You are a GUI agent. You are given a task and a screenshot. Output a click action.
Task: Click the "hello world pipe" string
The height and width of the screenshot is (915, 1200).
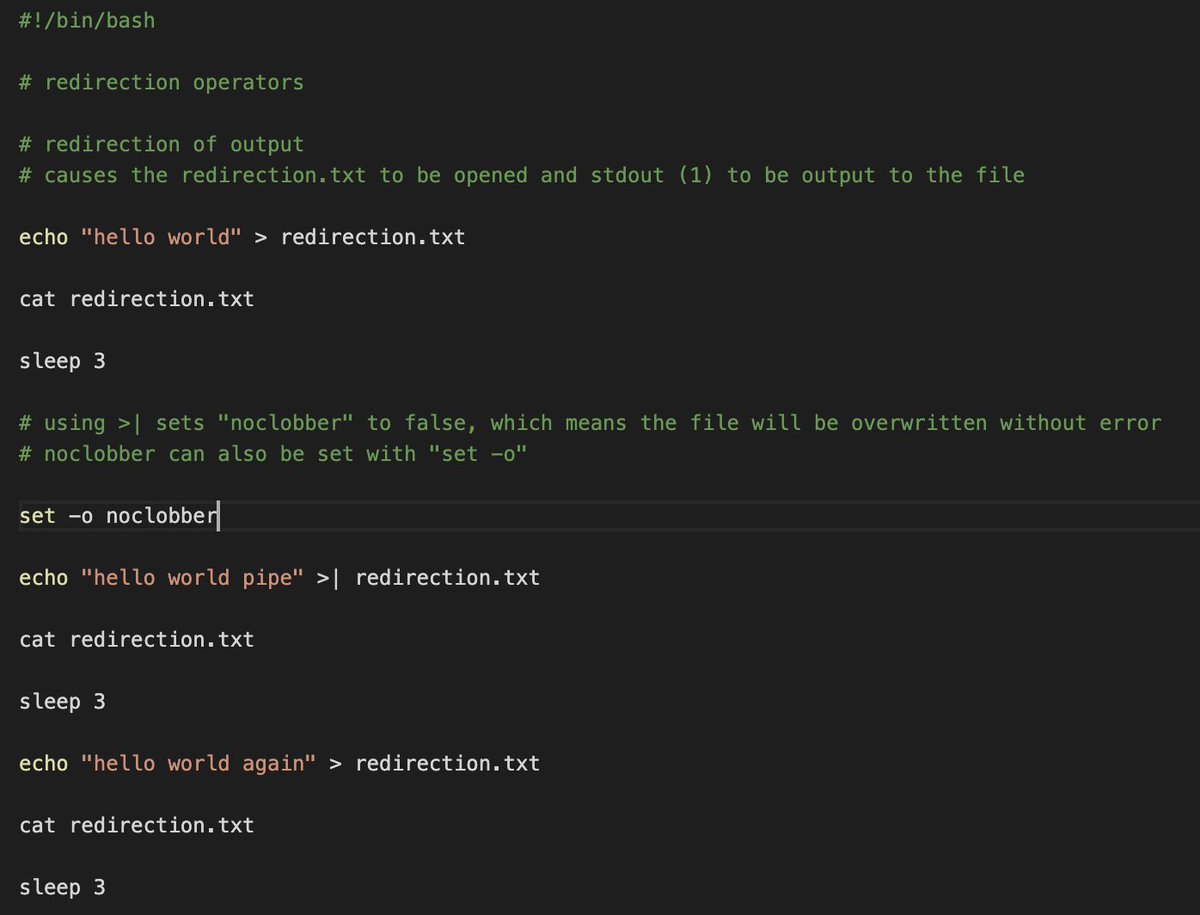point(192,578)
